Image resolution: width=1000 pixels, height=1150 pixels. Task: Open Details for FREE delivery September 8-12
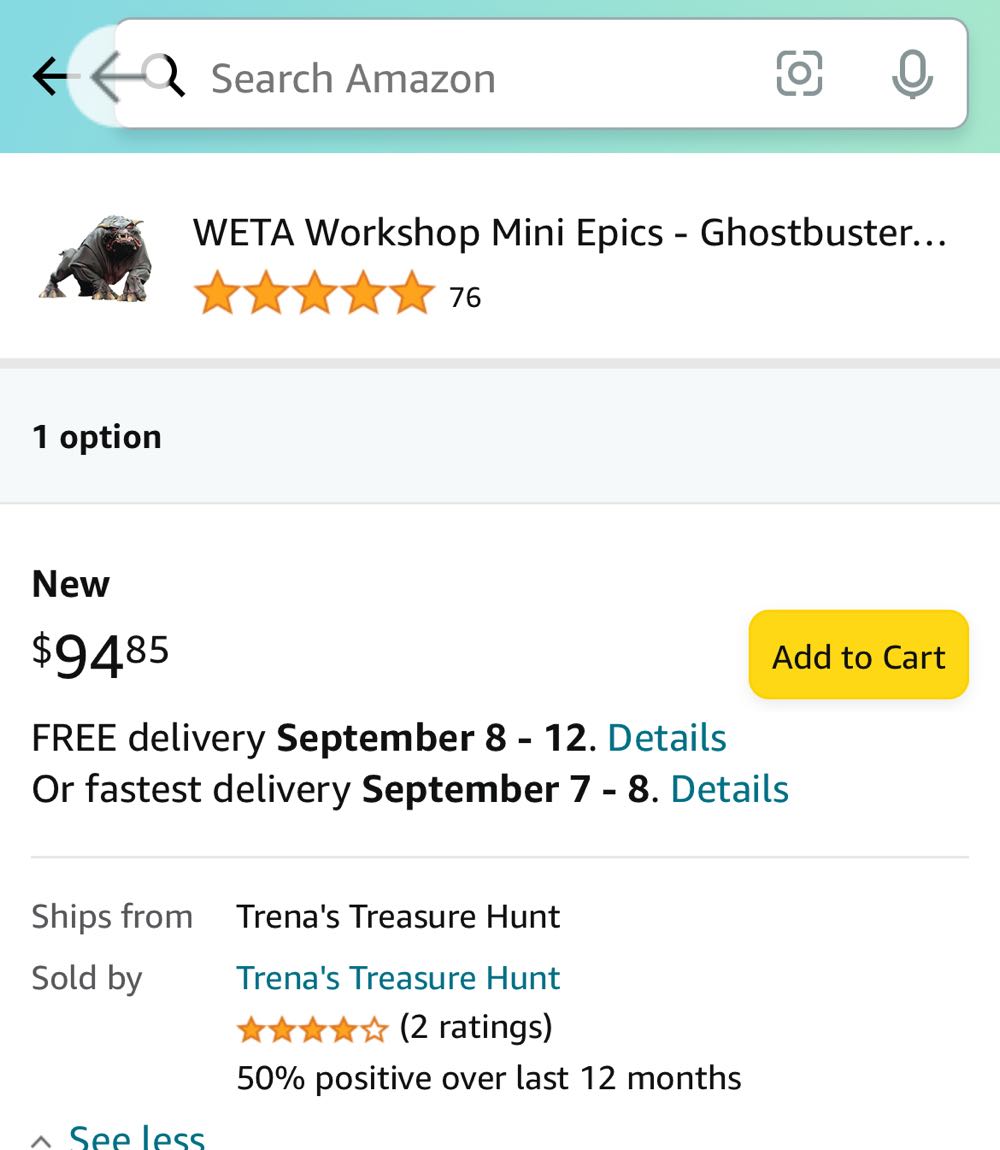667,737
